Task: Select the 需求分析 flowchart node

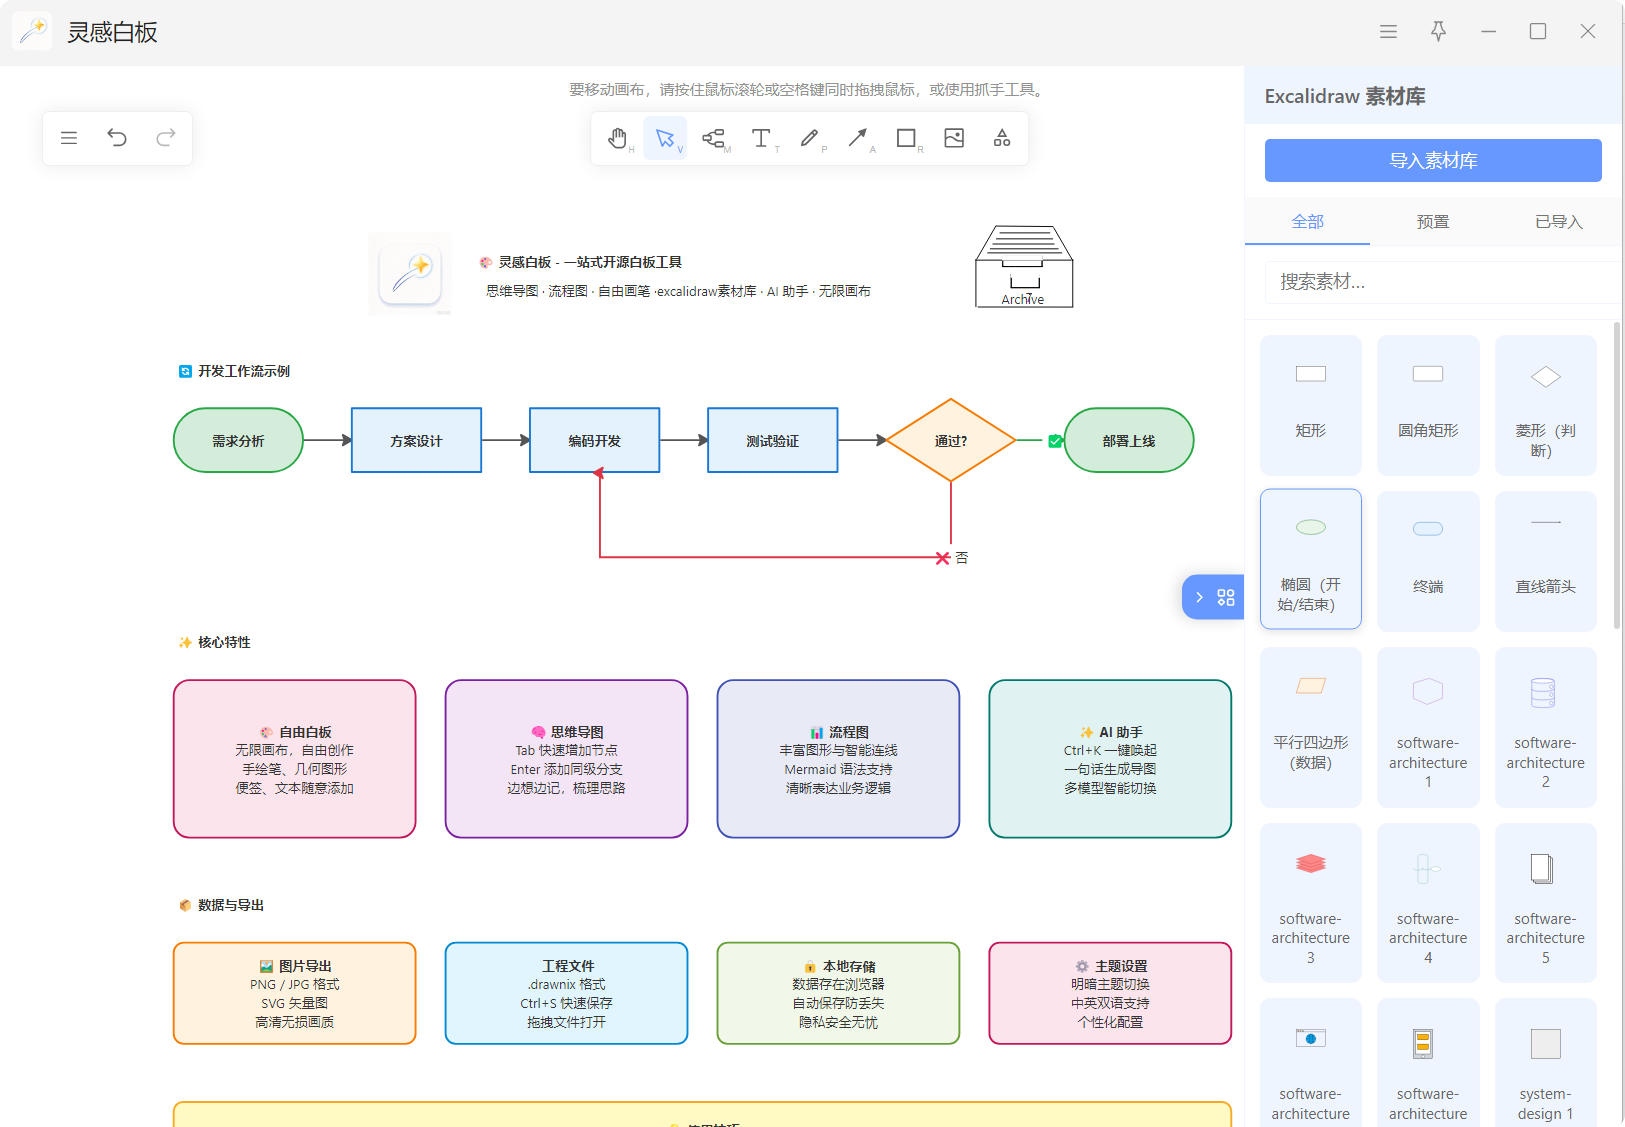Action: click(x=238, y=440)
